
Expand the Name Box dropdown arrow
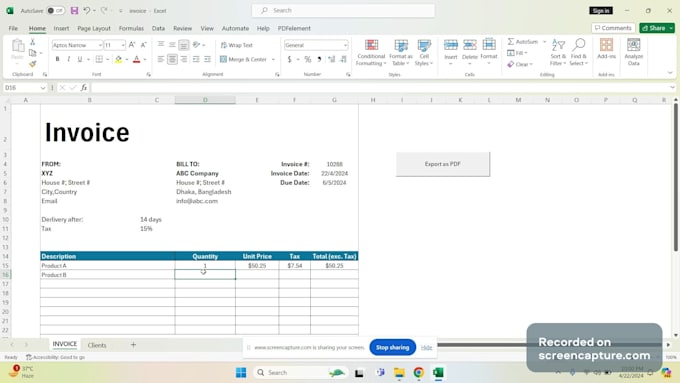pyautogui.click(x=42, y=88)
